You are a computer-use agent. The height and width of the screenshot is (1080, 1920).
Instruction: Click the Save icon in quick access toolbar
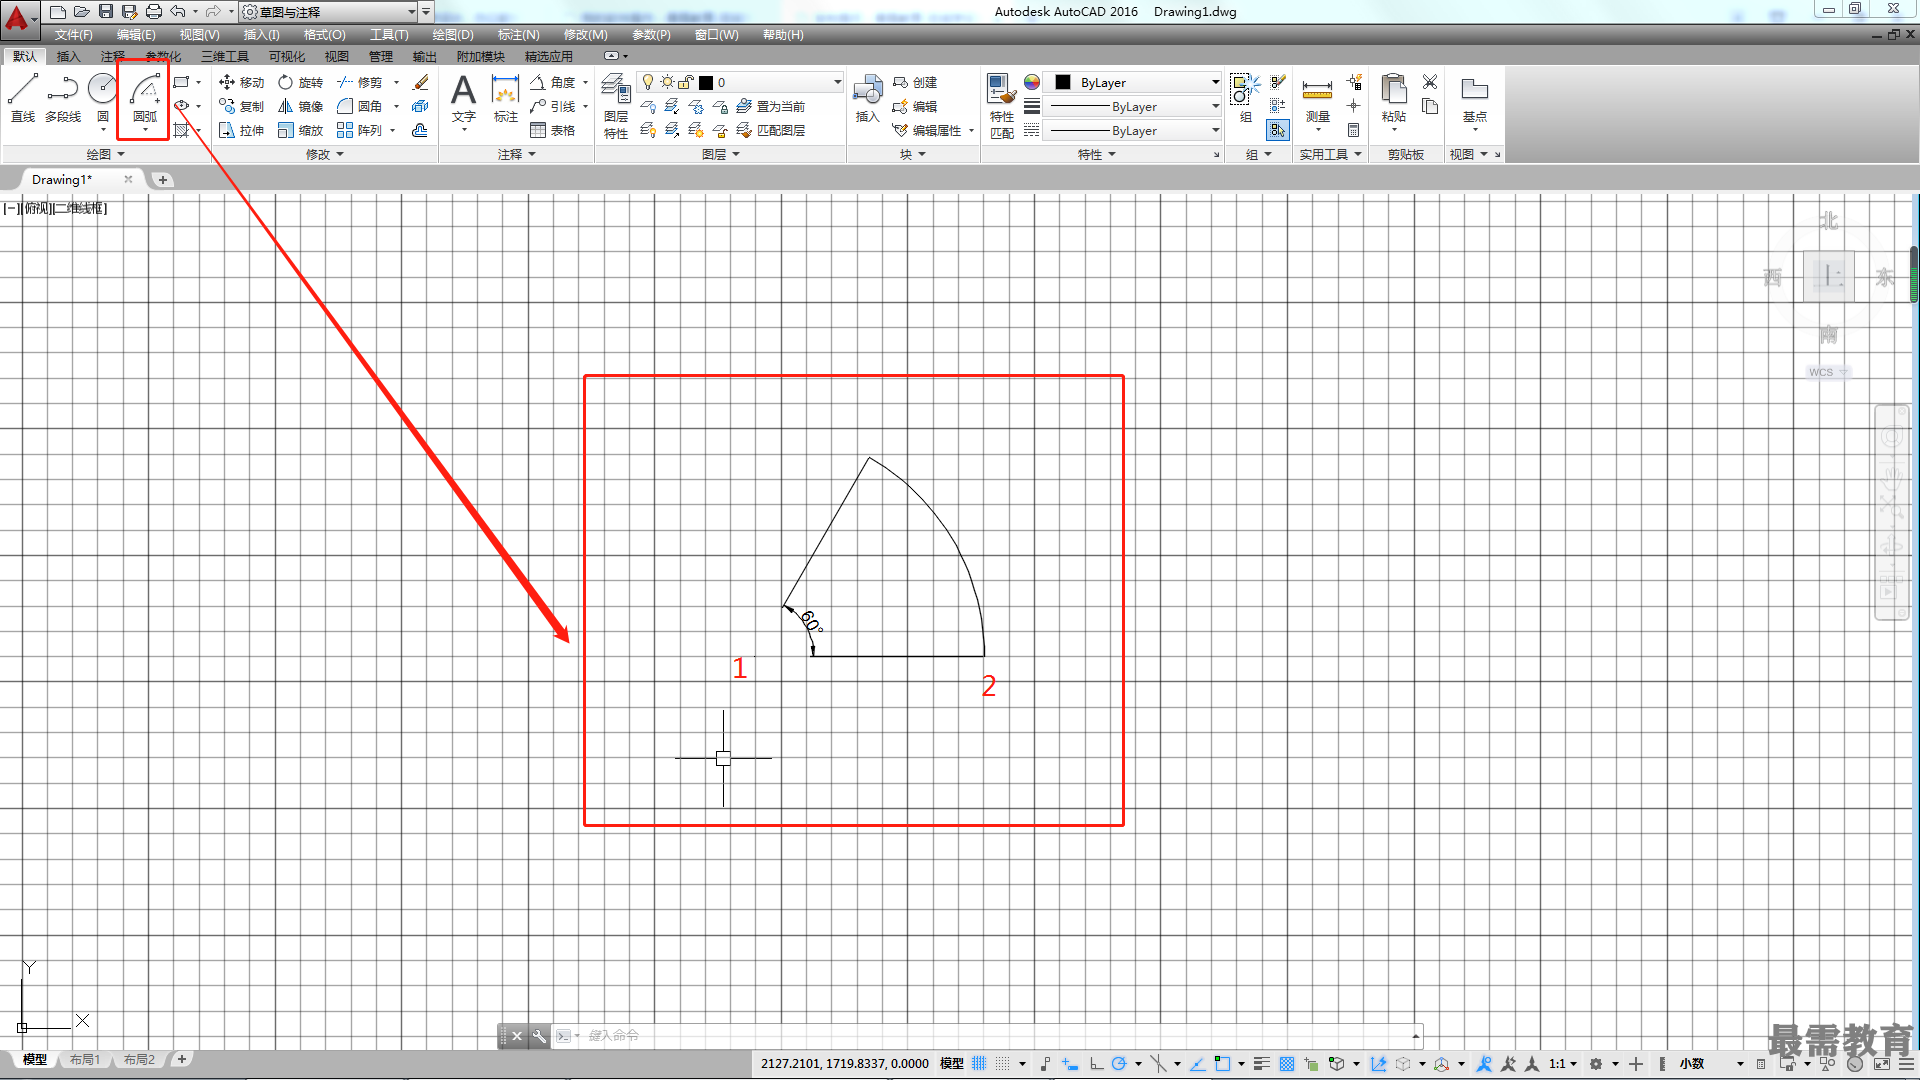[x=106, y=12]
